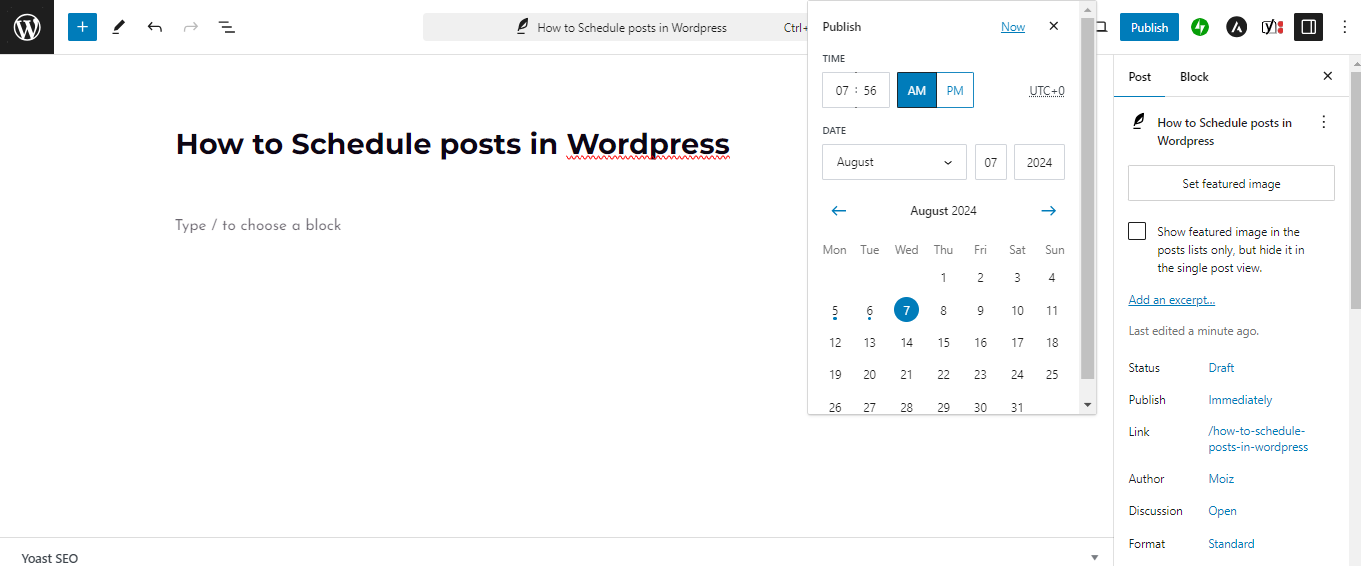Viewport: 1361px width, 566px height.
Task: Open post actions three-dot menu
Action: (1324, 122)
